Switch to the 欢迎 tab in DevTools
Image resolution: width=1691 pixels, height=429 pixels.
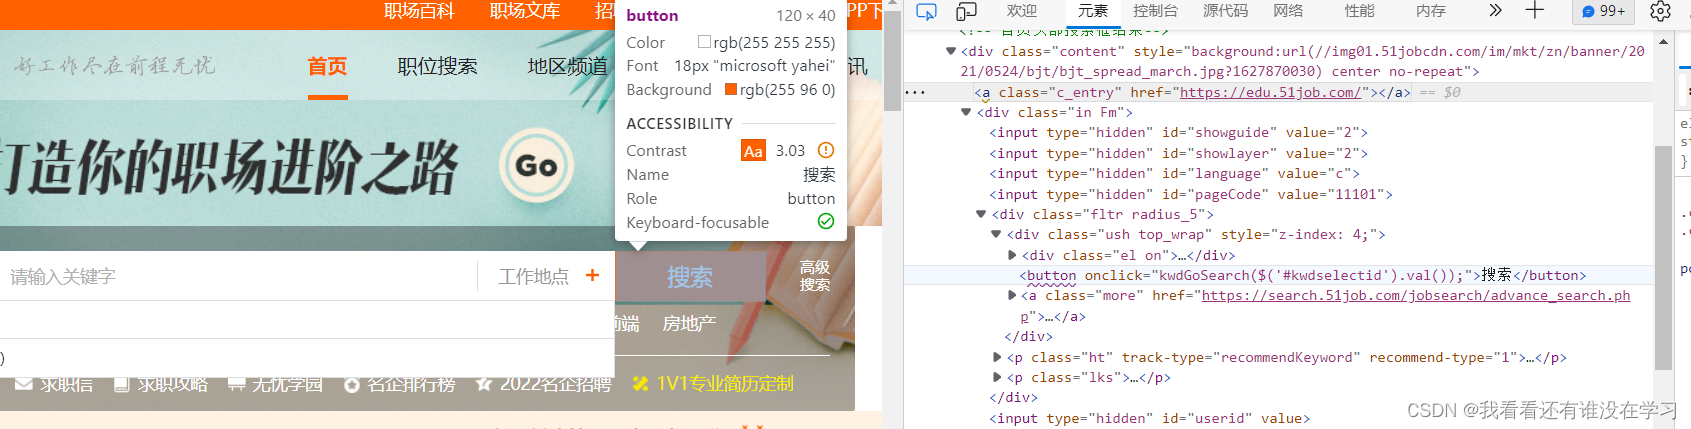(x=1022, y=11)
